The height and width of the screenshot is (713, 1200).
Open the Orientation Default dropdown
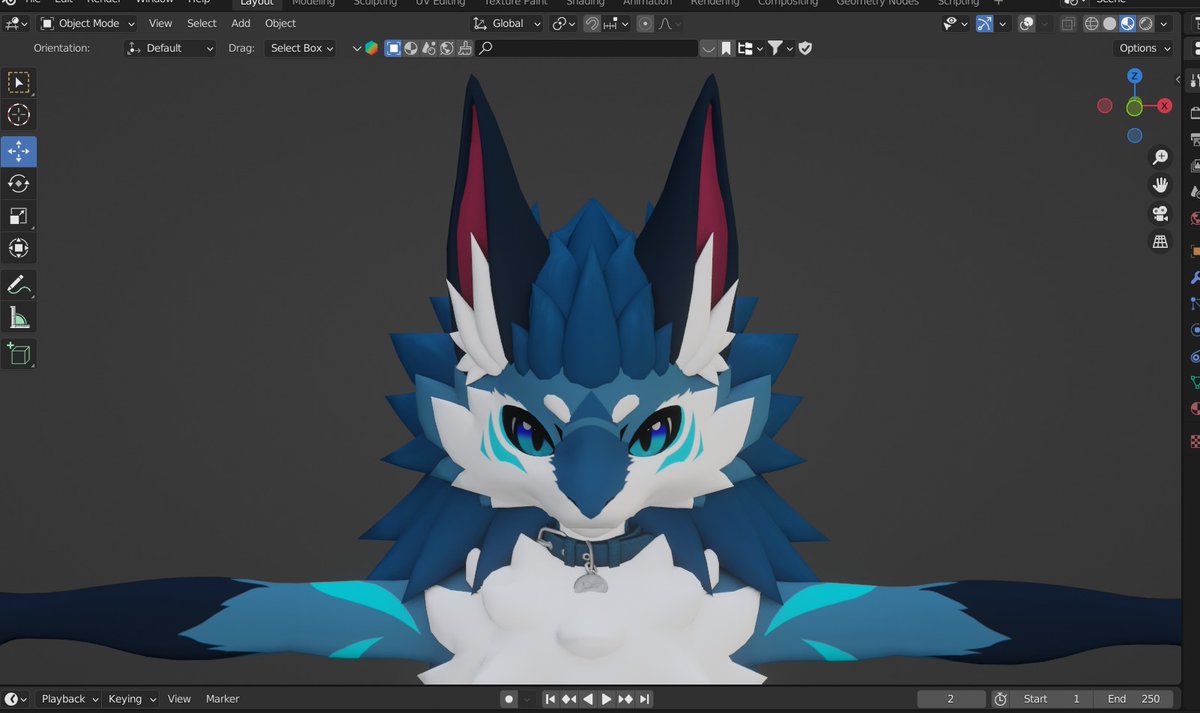pos(170,48)
